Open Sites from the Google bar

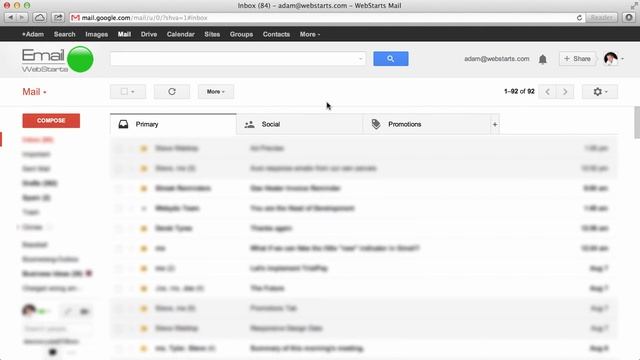[x=212, y=34]
